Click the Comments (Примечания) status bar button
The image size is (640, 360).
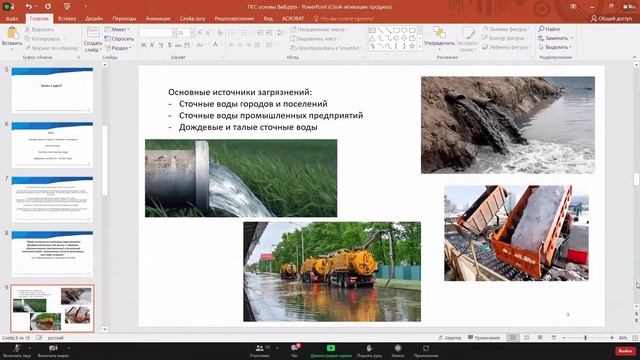click(484, 338)
